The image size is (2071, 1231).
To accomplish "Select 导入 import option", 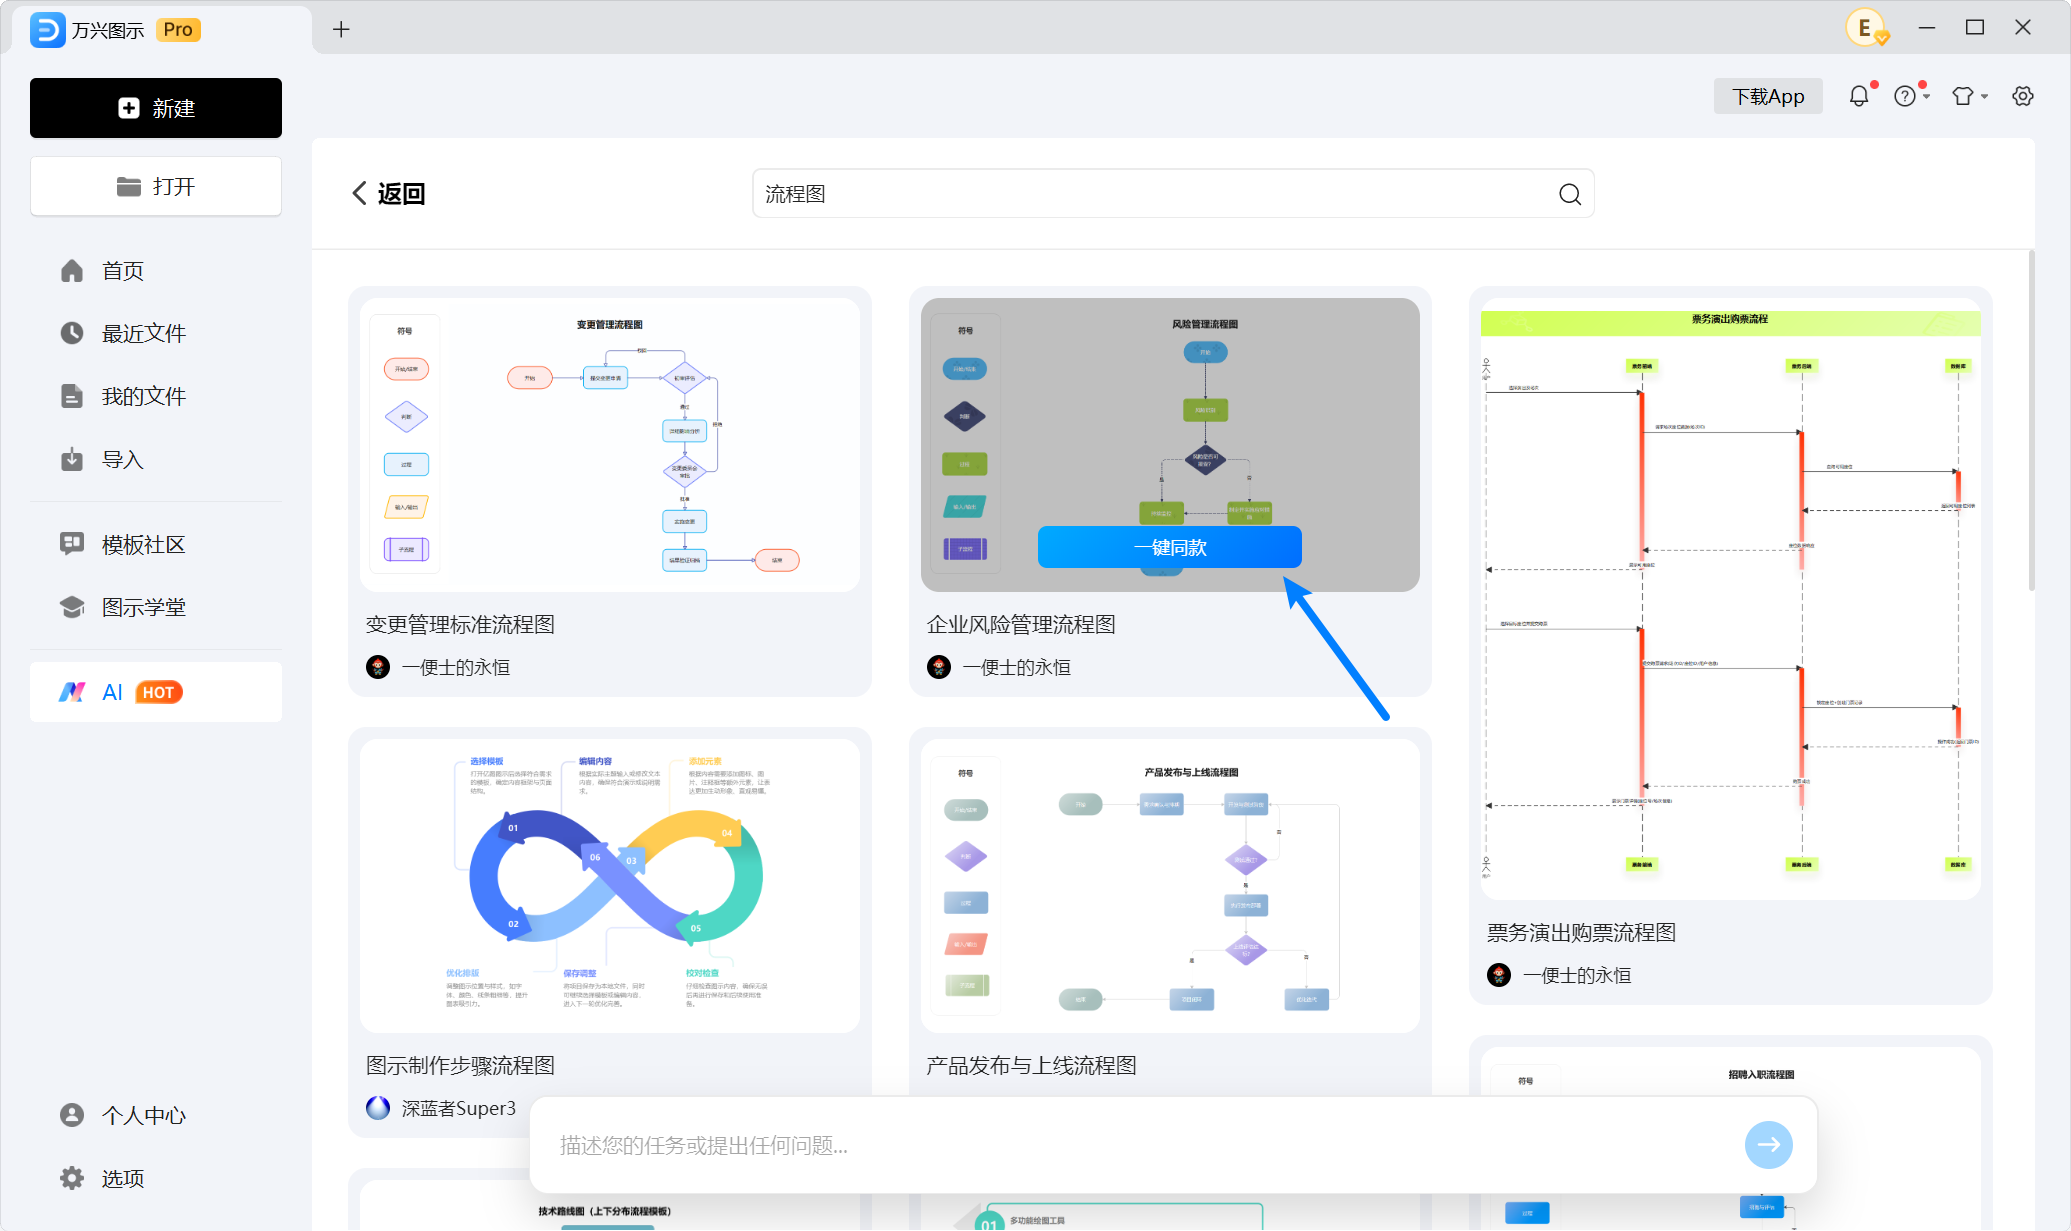I will click(x=156, y=459).
